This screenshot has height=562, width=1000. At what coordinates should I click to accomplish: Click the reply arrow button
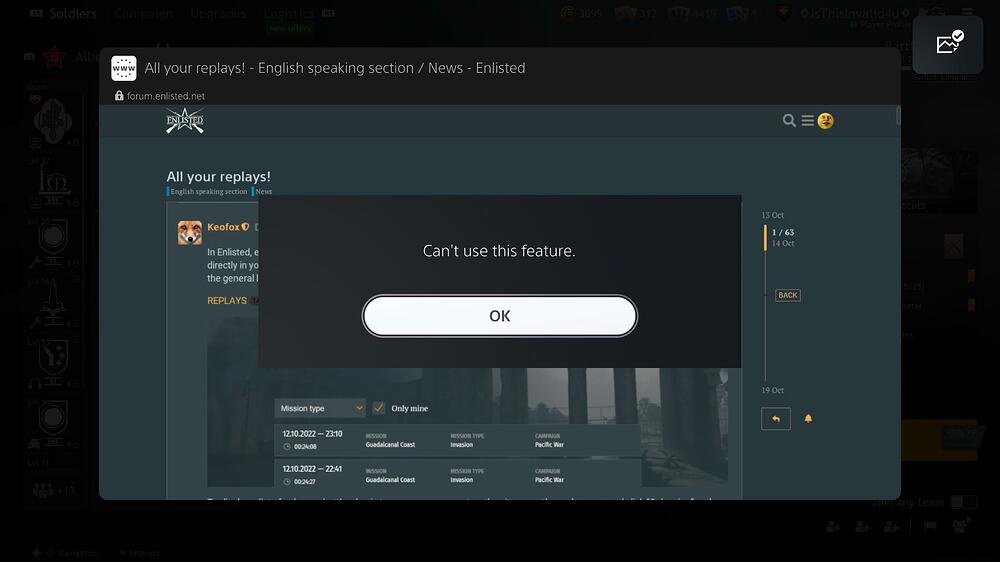click(x=776, y=419)
